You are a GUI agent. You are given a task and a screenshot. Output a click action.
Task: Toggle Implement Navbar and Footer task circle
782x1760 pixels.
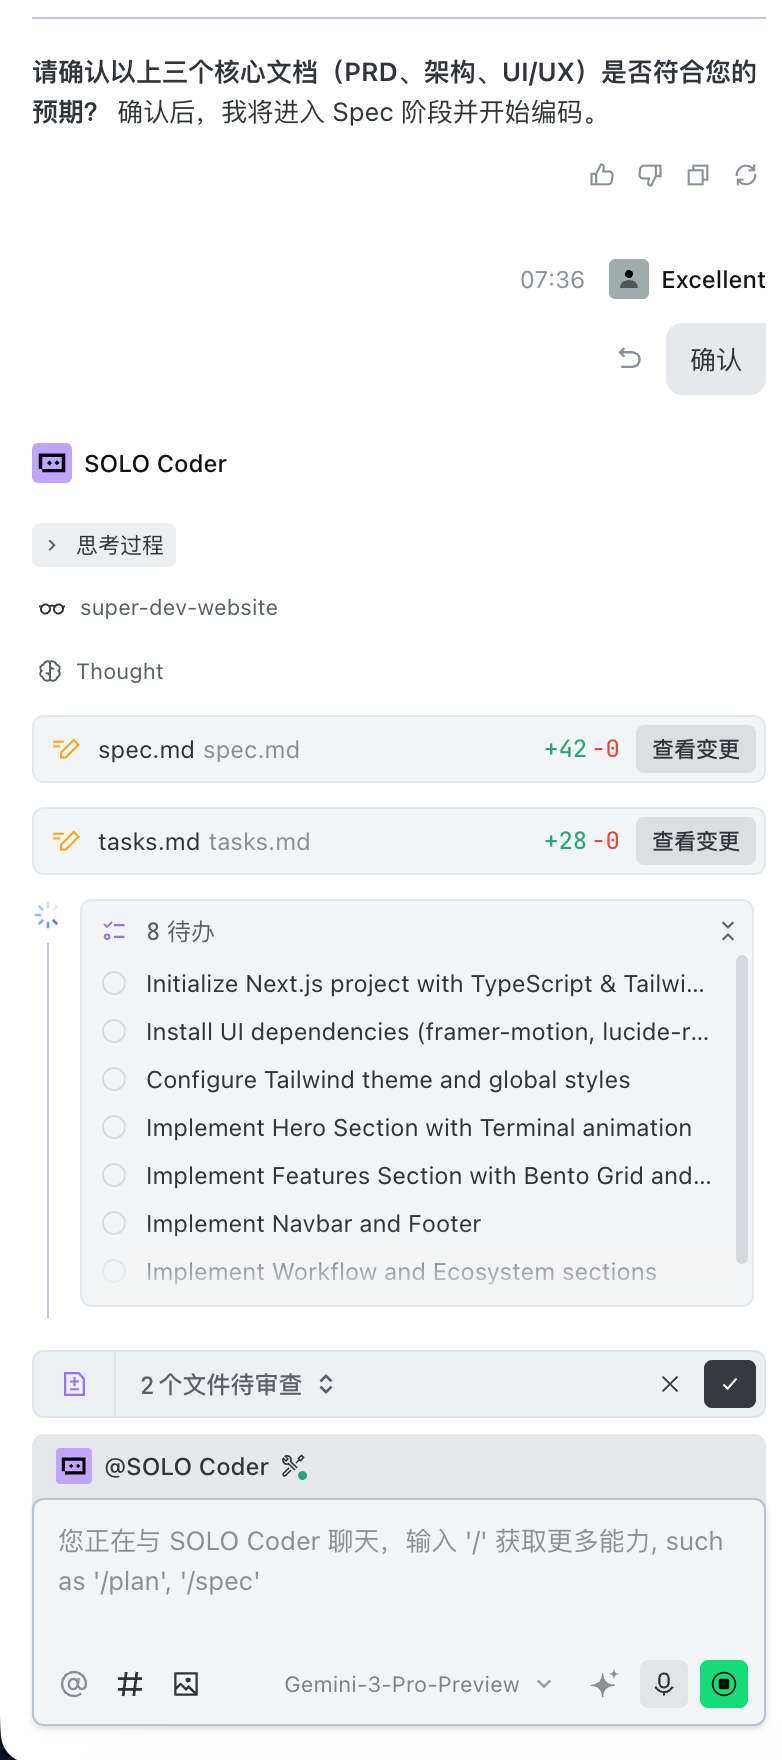(115, 1224)
